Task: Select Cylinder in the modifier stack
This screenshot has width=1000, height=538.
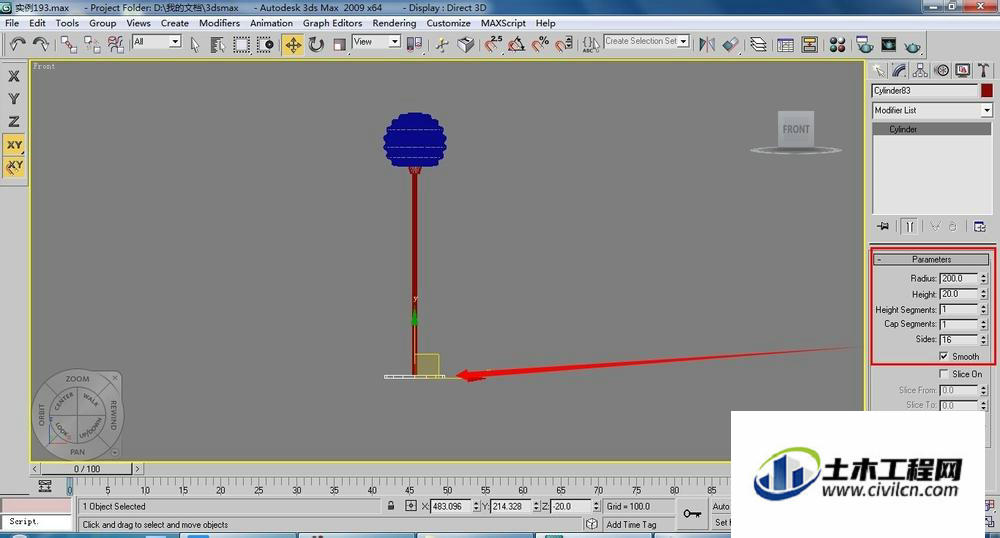Action: pos(932,129)
